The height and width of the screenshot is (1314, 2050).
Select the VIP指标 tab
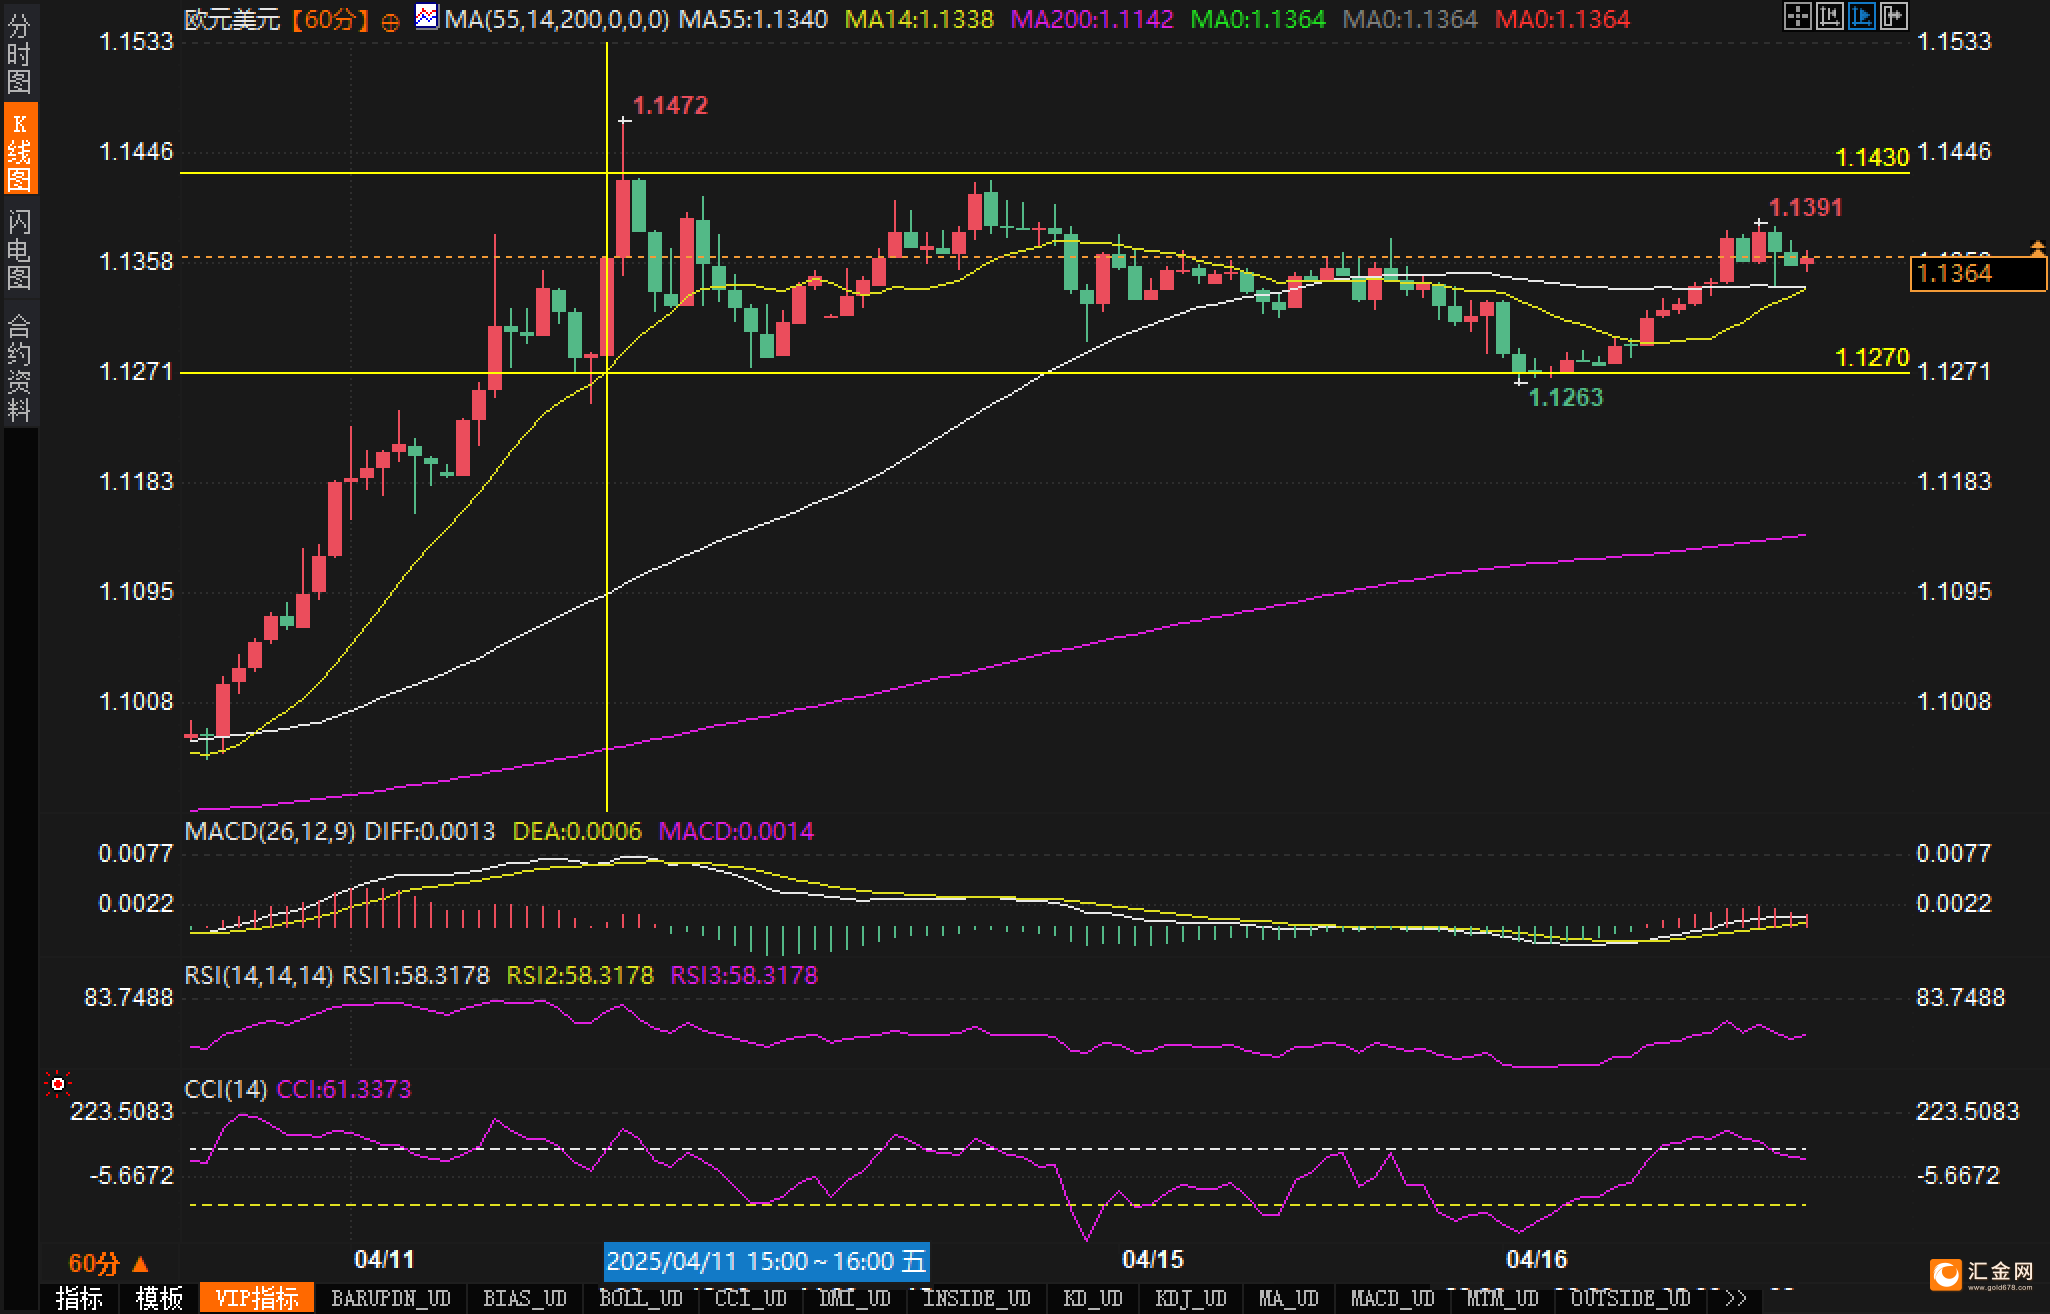coord(257,1299)
